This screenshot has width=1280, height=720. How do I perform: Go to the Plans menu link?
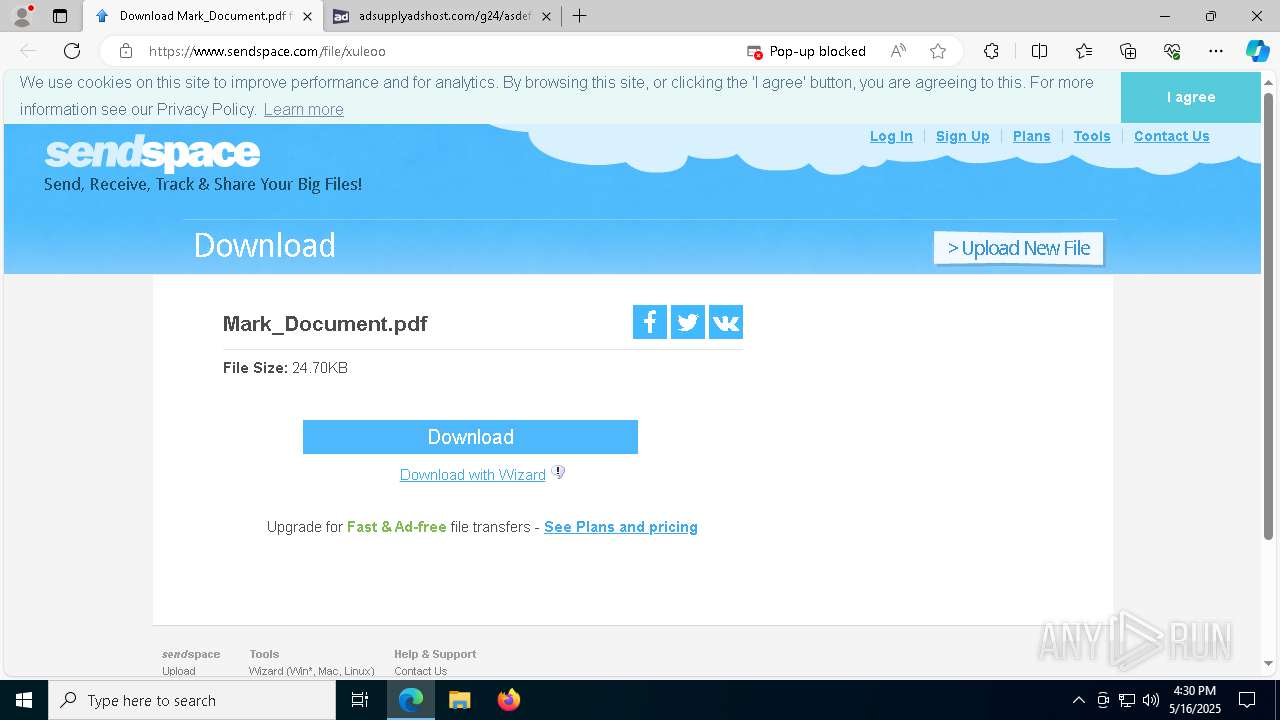[1031, 136]
